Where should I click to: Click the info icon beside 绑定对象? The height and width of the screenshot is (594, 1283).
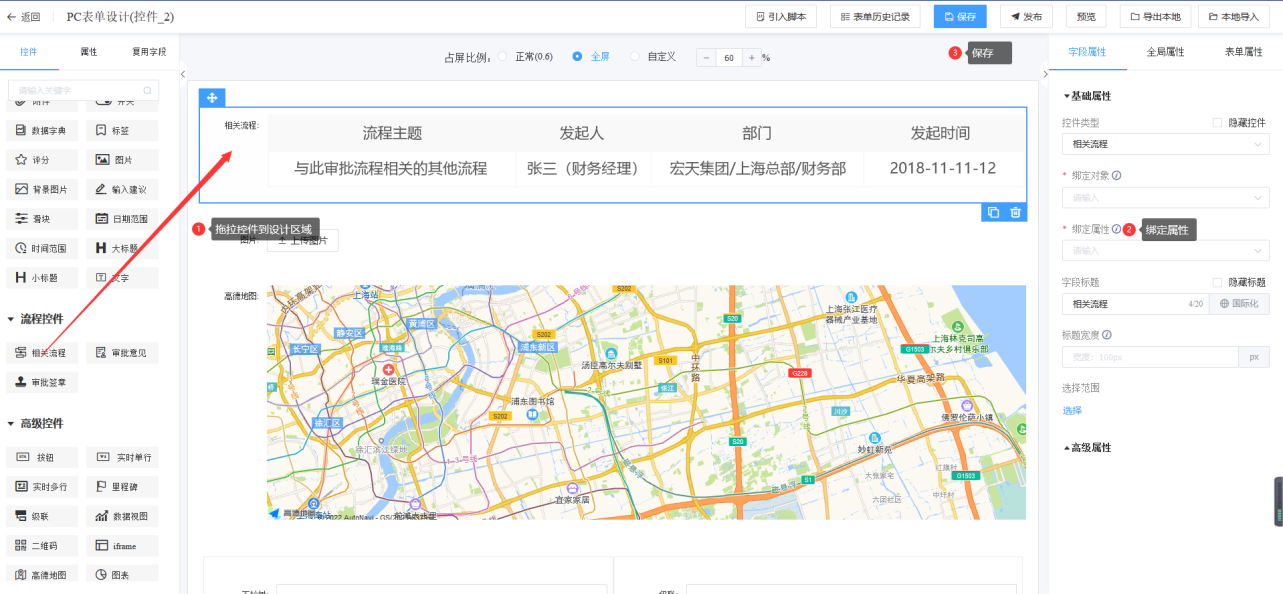pos(1116,176)
